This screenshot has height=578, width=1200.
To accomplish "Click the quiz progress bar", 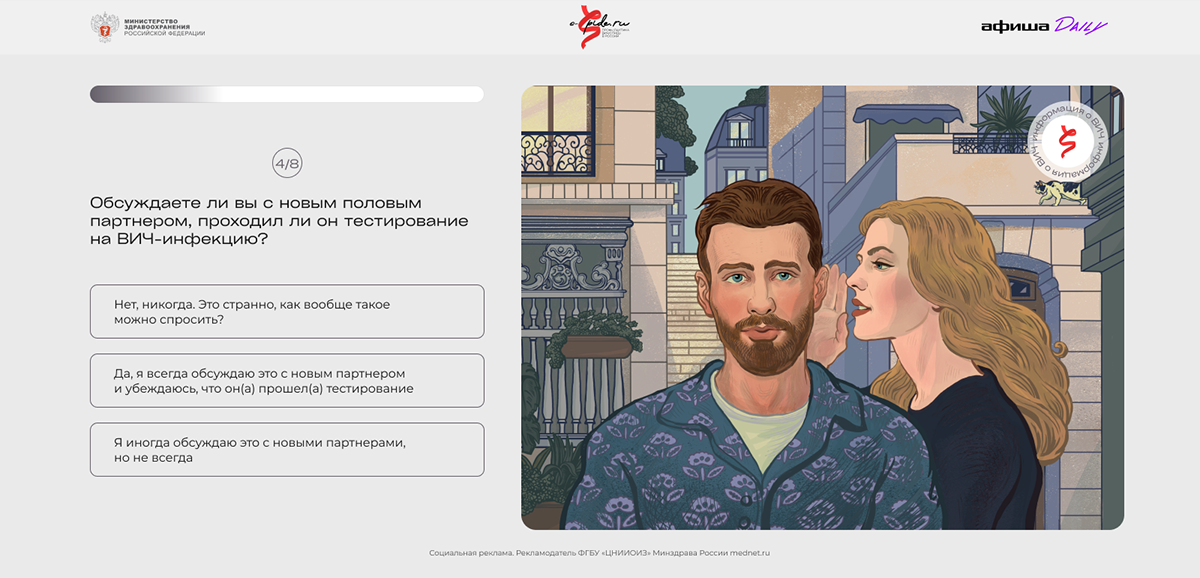I will pyautogui.click(x=287, y=94).
